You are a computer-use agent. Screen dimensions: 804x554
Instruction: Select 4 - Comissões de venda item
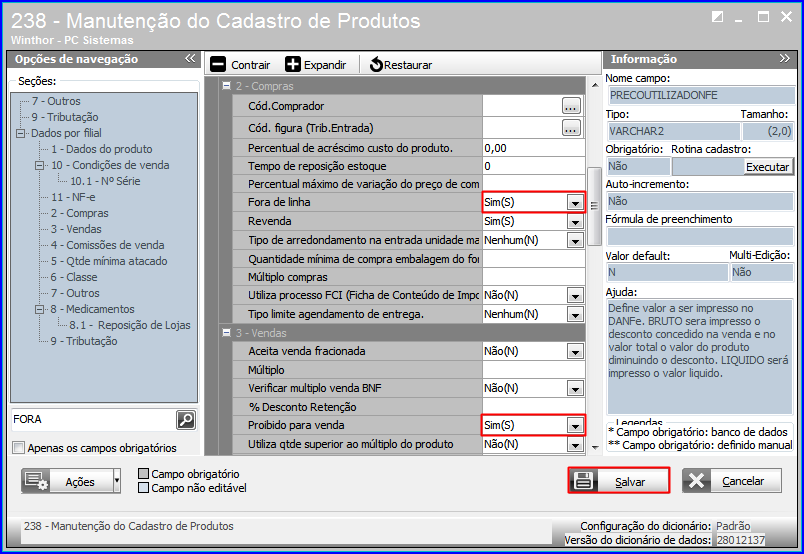point(108,245)
